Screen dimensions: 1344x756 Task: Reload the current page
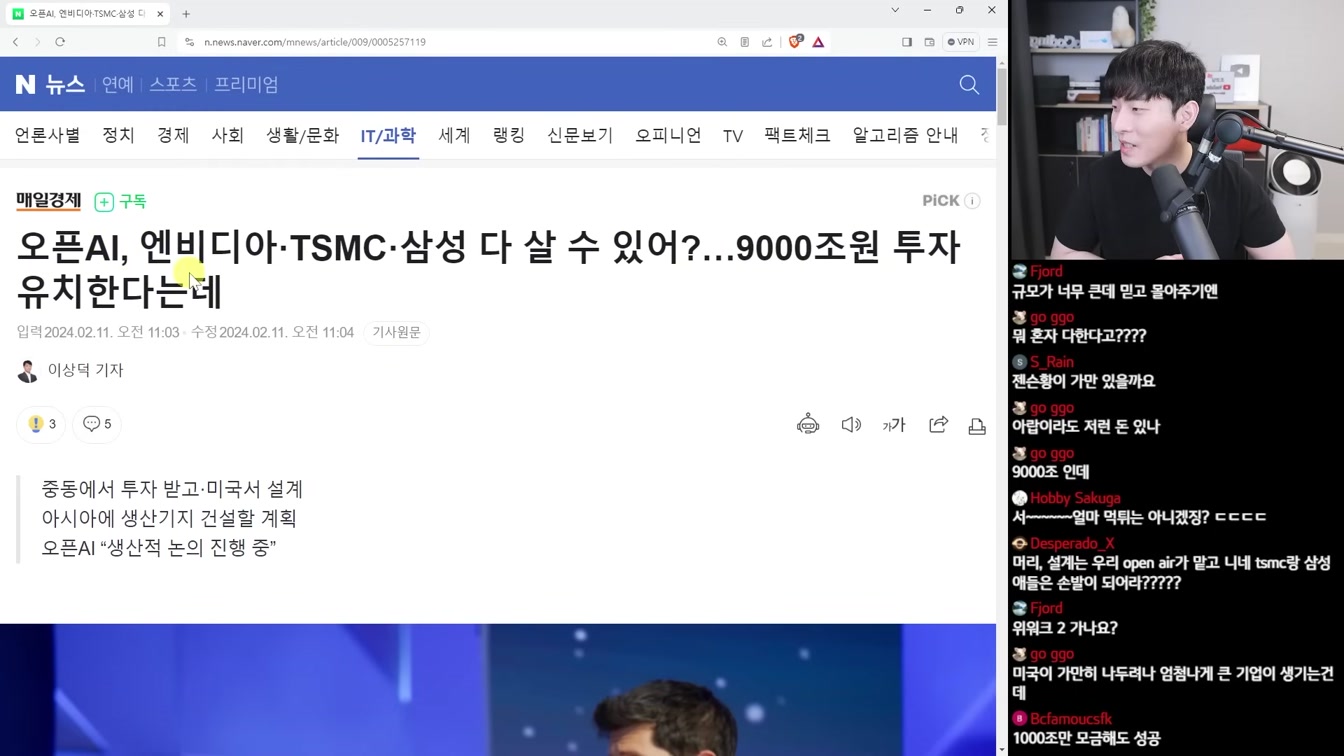[x=60, y=42]
